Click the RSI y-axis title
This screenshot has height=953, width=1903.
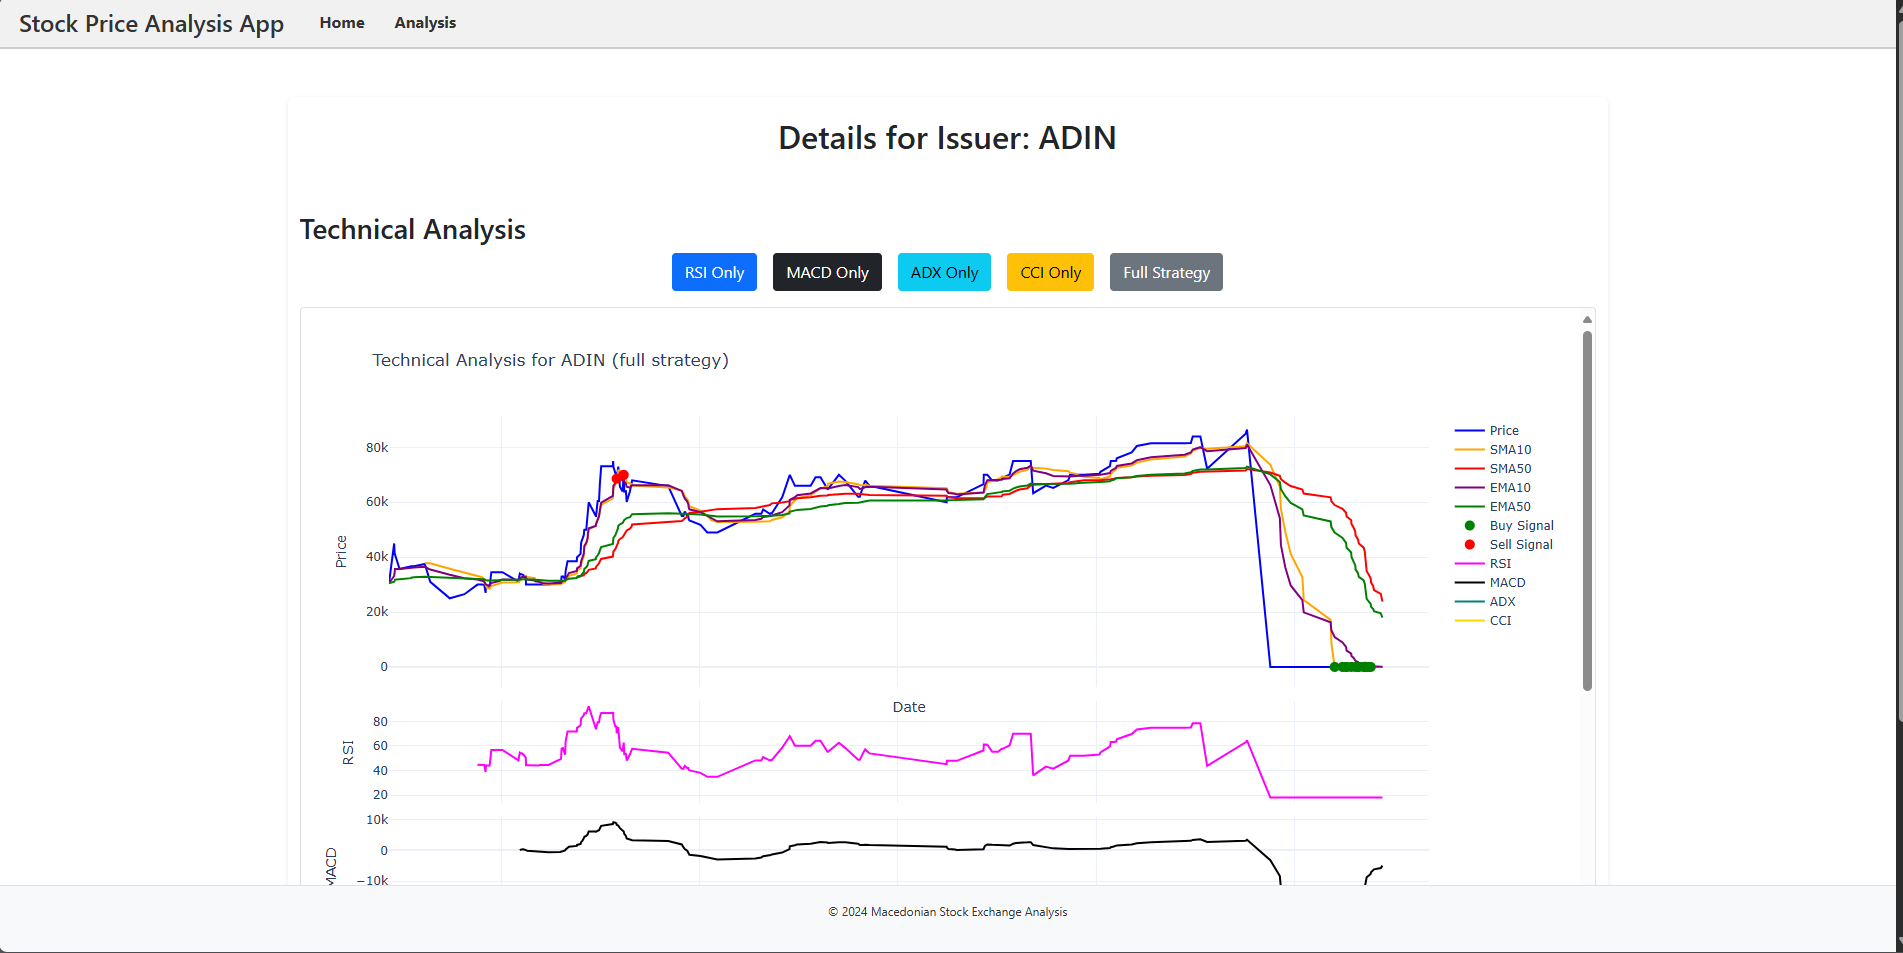(348, 753)
